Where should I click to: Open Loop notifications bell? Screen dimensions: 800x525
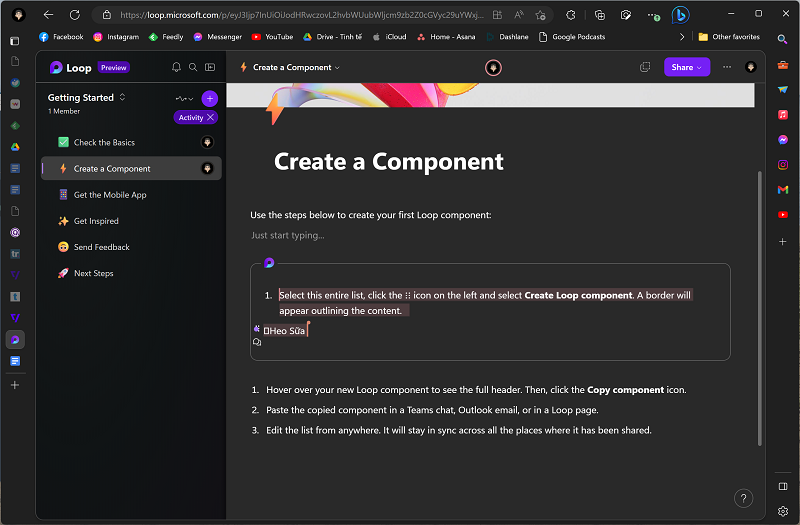click(x=176, y=67)
